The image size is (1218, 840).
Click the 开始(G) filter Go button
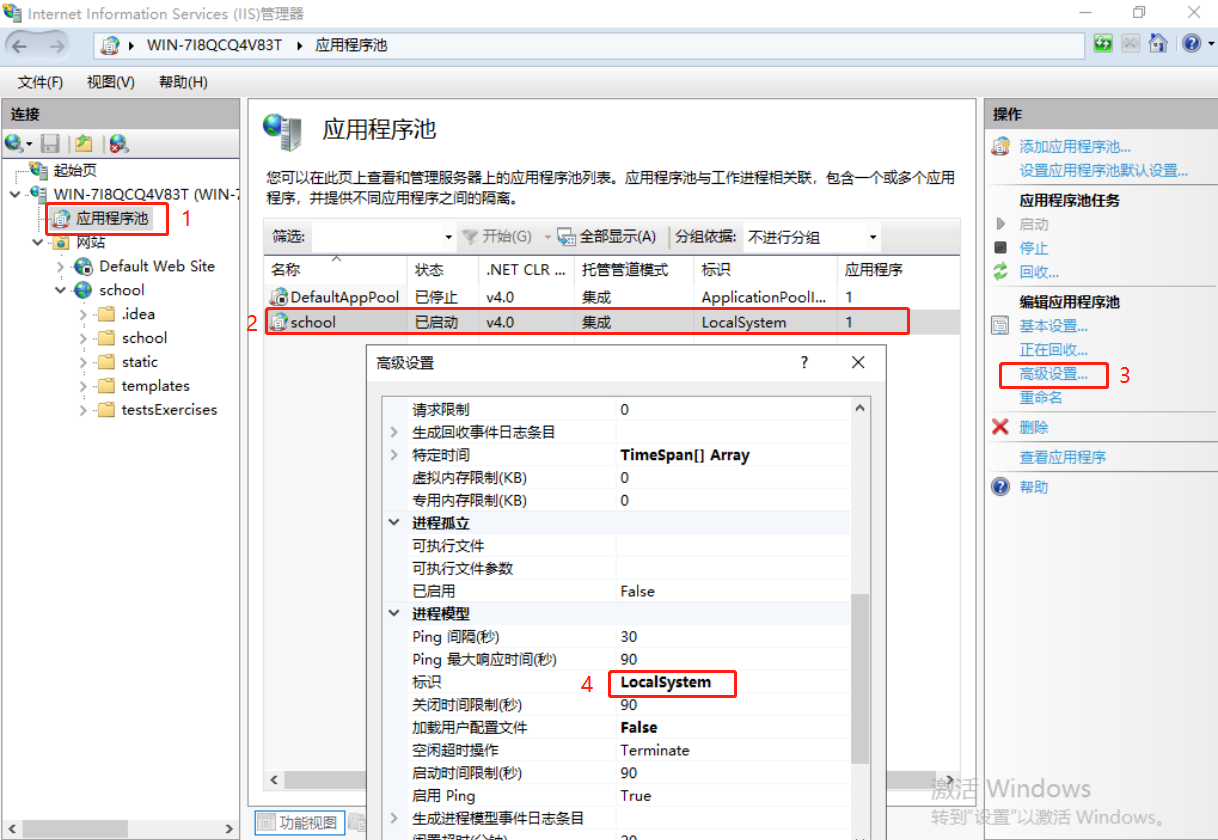[x=496, y=237]
